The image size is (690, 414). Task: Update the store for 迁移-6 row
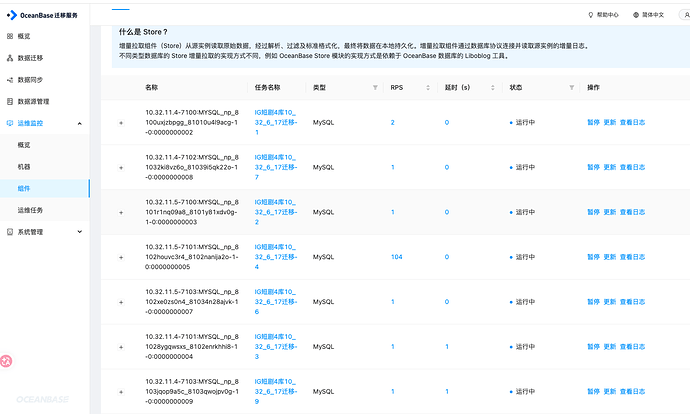(x=609, y=302)
